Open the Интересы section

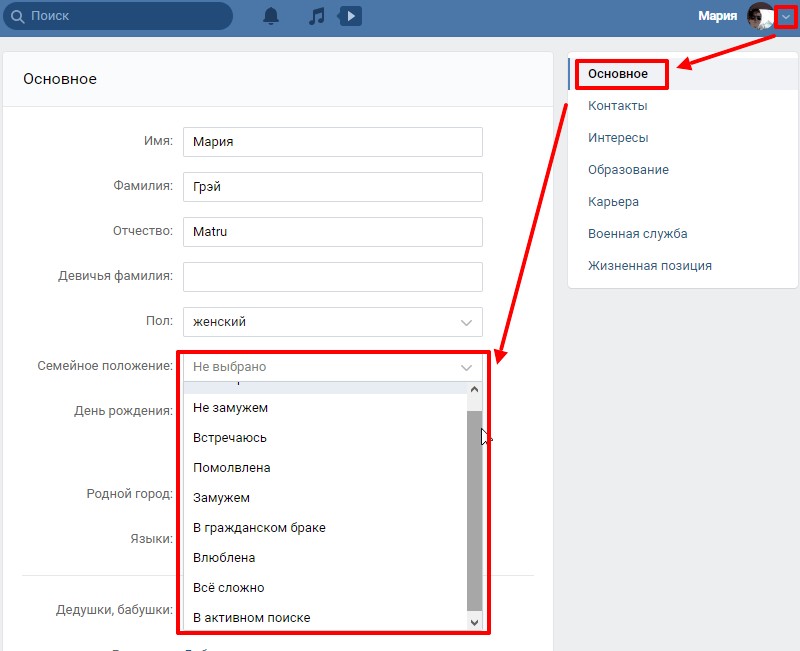tap(618, 138)
